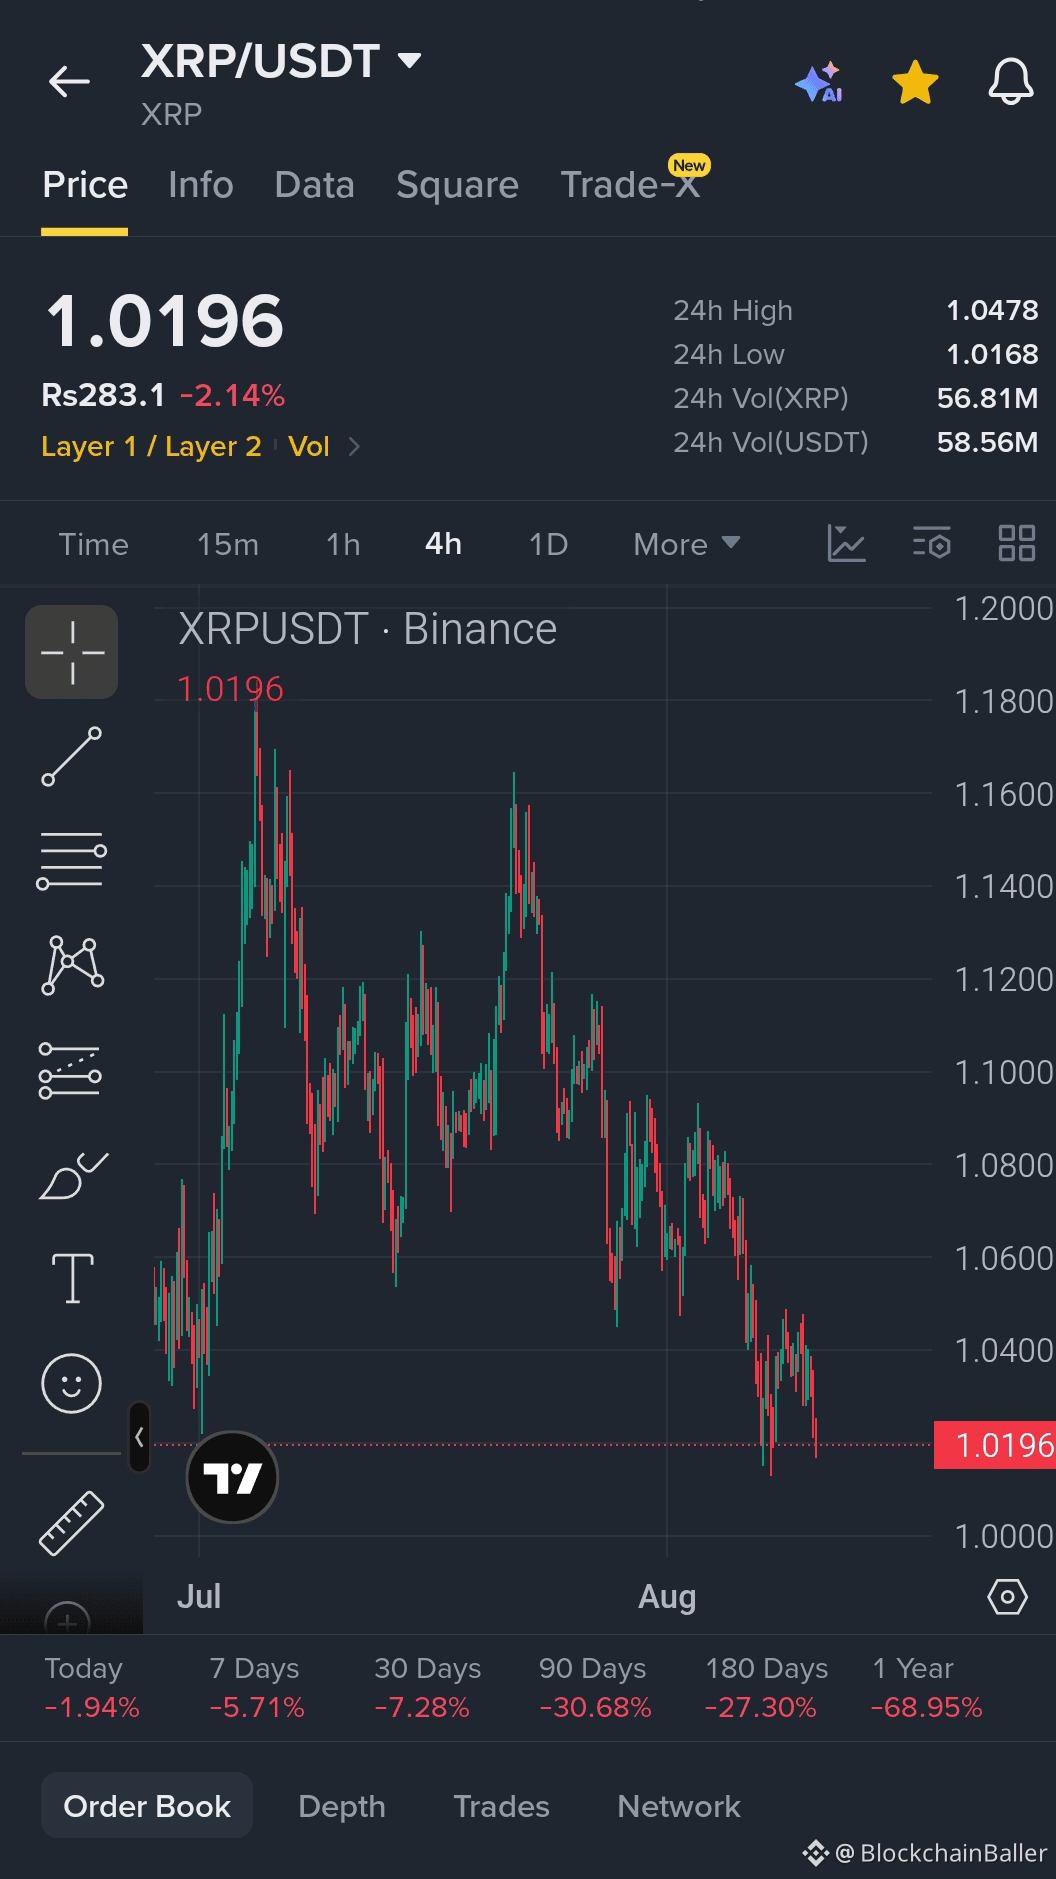Screen dimensions: 1056x1879
Task: Select the projection measurement nodes tool
Action: tap(72, 1070)
